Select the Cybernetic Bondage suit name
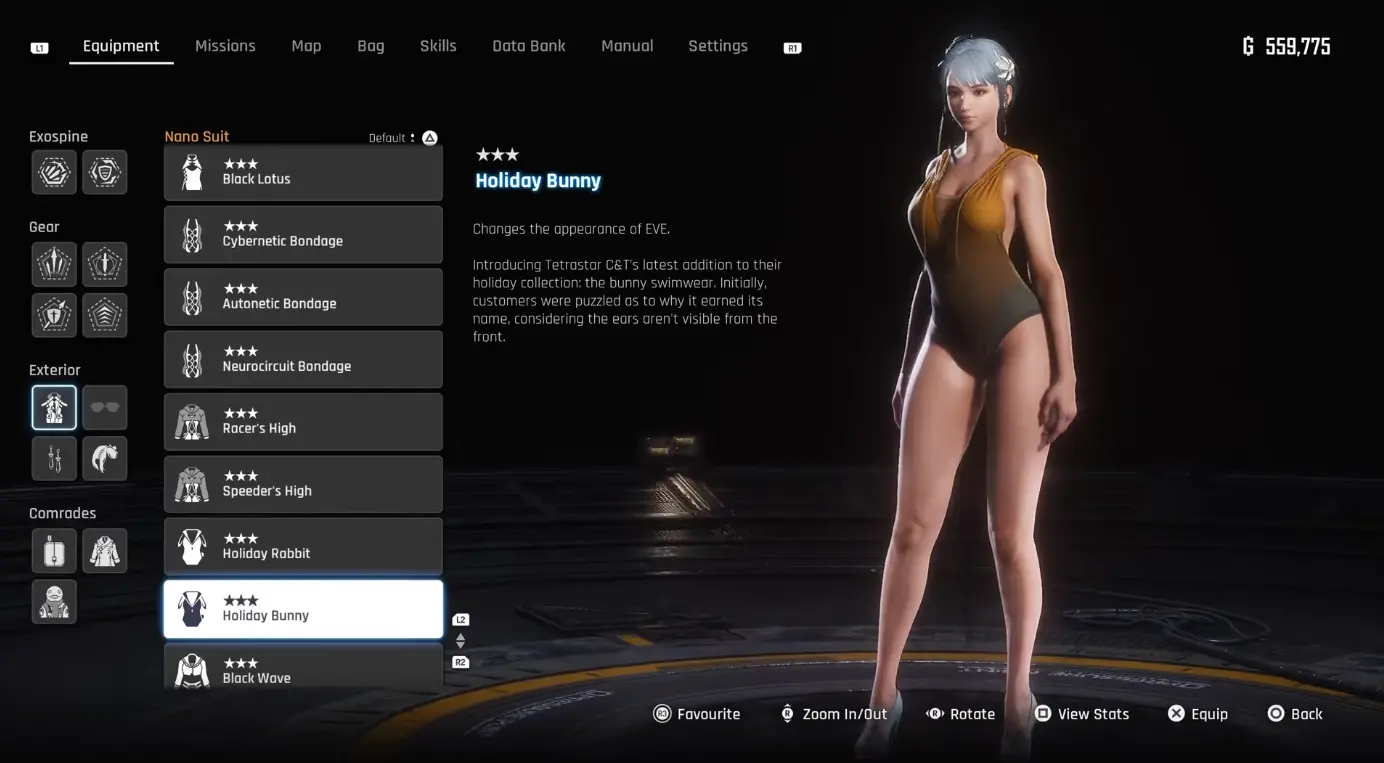 point(282,241)
